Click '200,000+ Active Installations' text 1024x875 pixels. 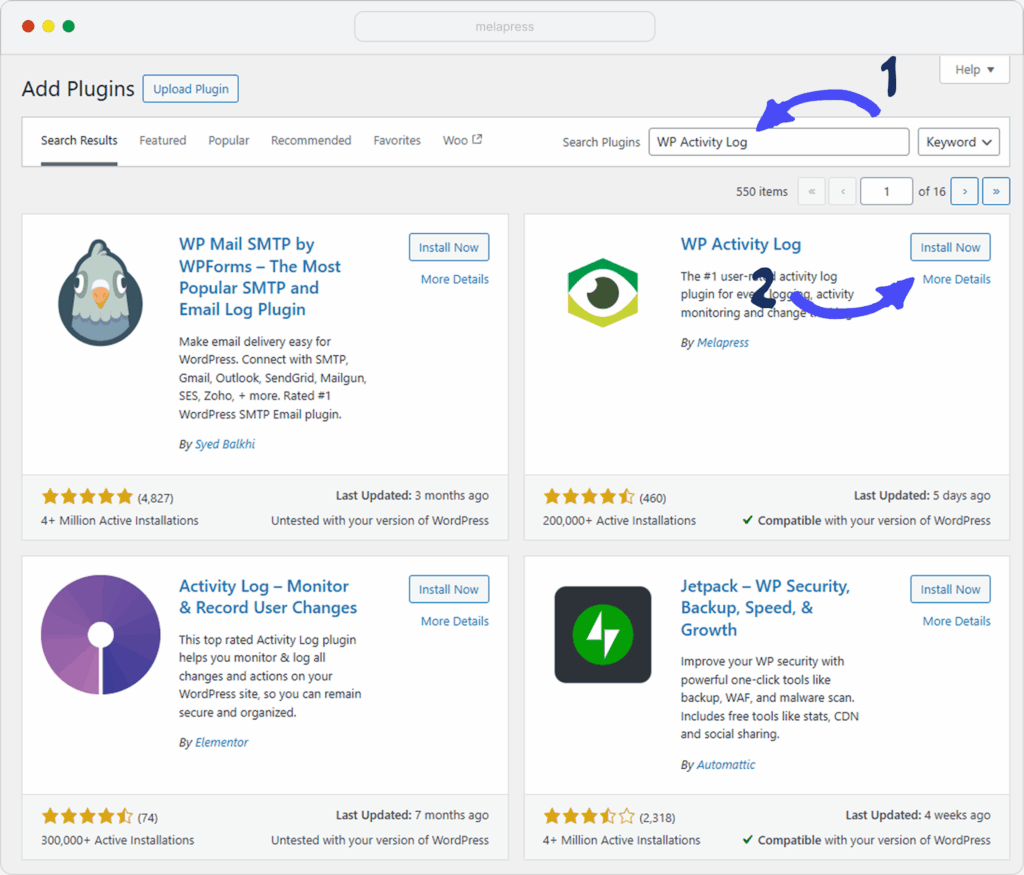619,520
